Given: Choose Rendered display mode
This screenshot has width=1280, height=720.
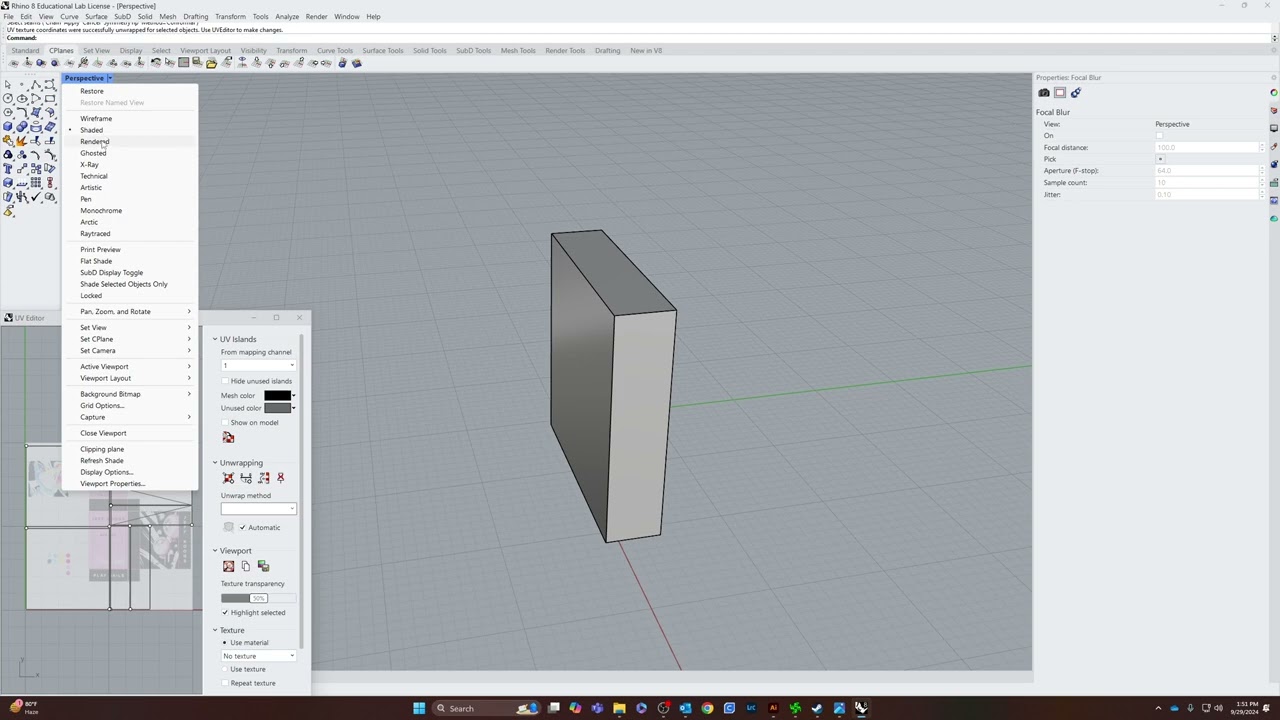Looking at the screenshot, I should click(x=130, y=142).
